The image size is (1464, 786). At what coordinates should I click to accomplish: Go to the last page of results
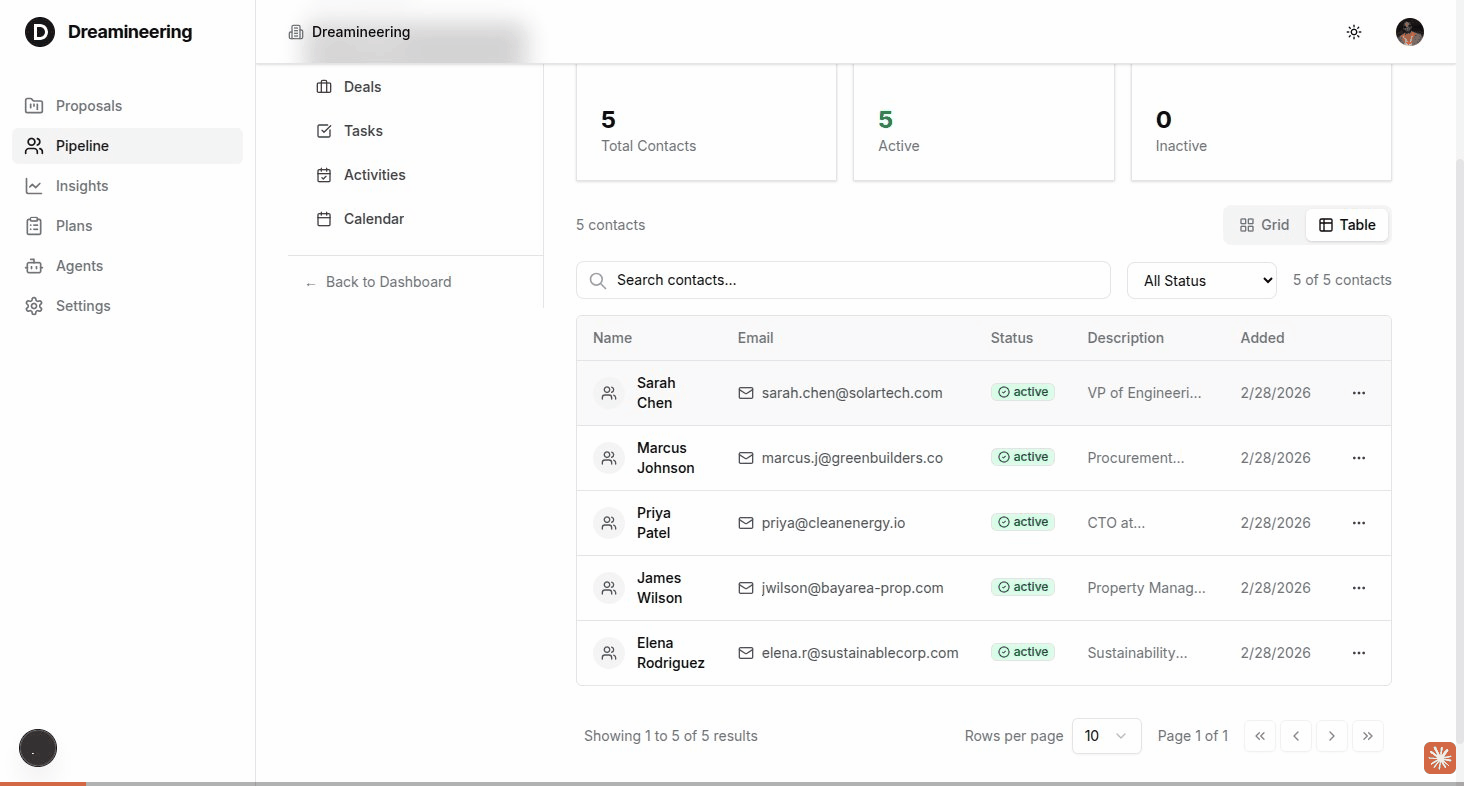(x=1367, y=736)
